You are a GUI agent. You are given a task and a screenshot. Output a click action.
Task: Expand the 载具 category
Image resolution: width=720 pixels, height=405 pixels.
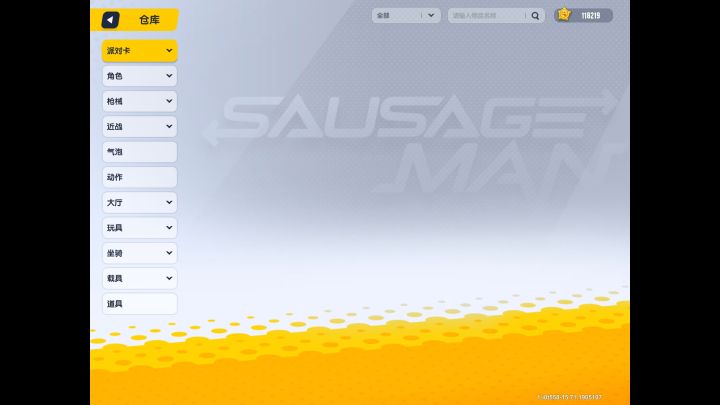click(140, 278)
